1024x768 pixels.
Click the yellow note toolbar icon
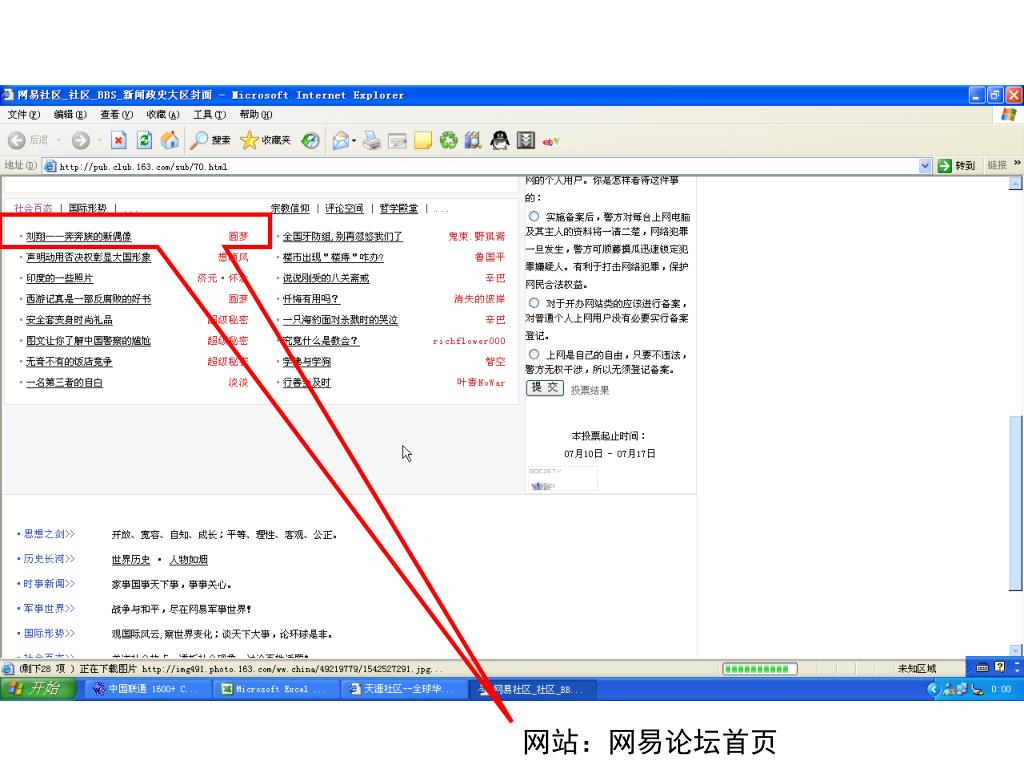pyautogui.click(x=423, y=140)
